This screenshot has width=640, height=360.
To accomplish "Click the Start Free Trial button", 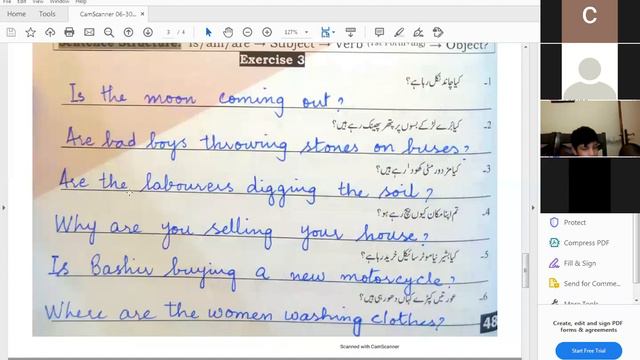I will pyautogui.click(x=589, y=351).
